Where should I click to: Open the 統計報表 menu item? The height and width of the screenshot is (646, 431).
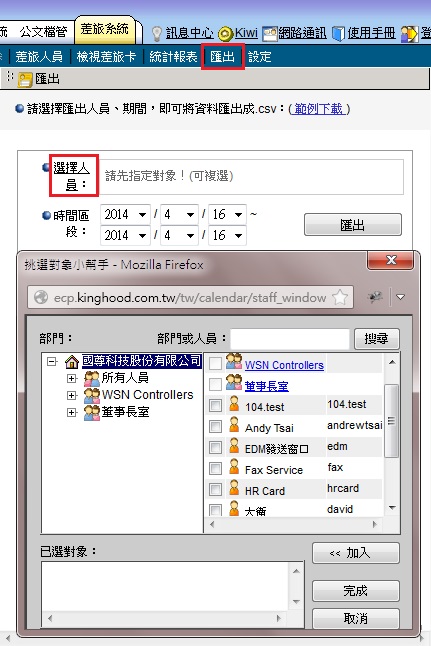click(173, 57)
